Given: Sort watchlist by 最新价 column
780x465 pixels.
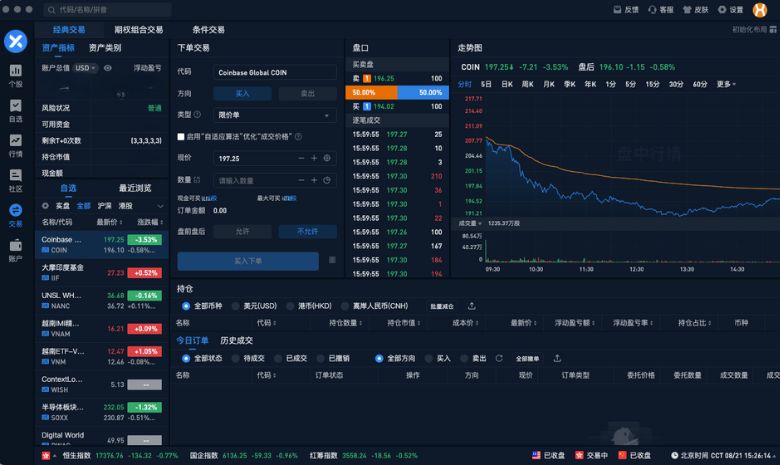Looking at the screenshot, I should [109, 222].
